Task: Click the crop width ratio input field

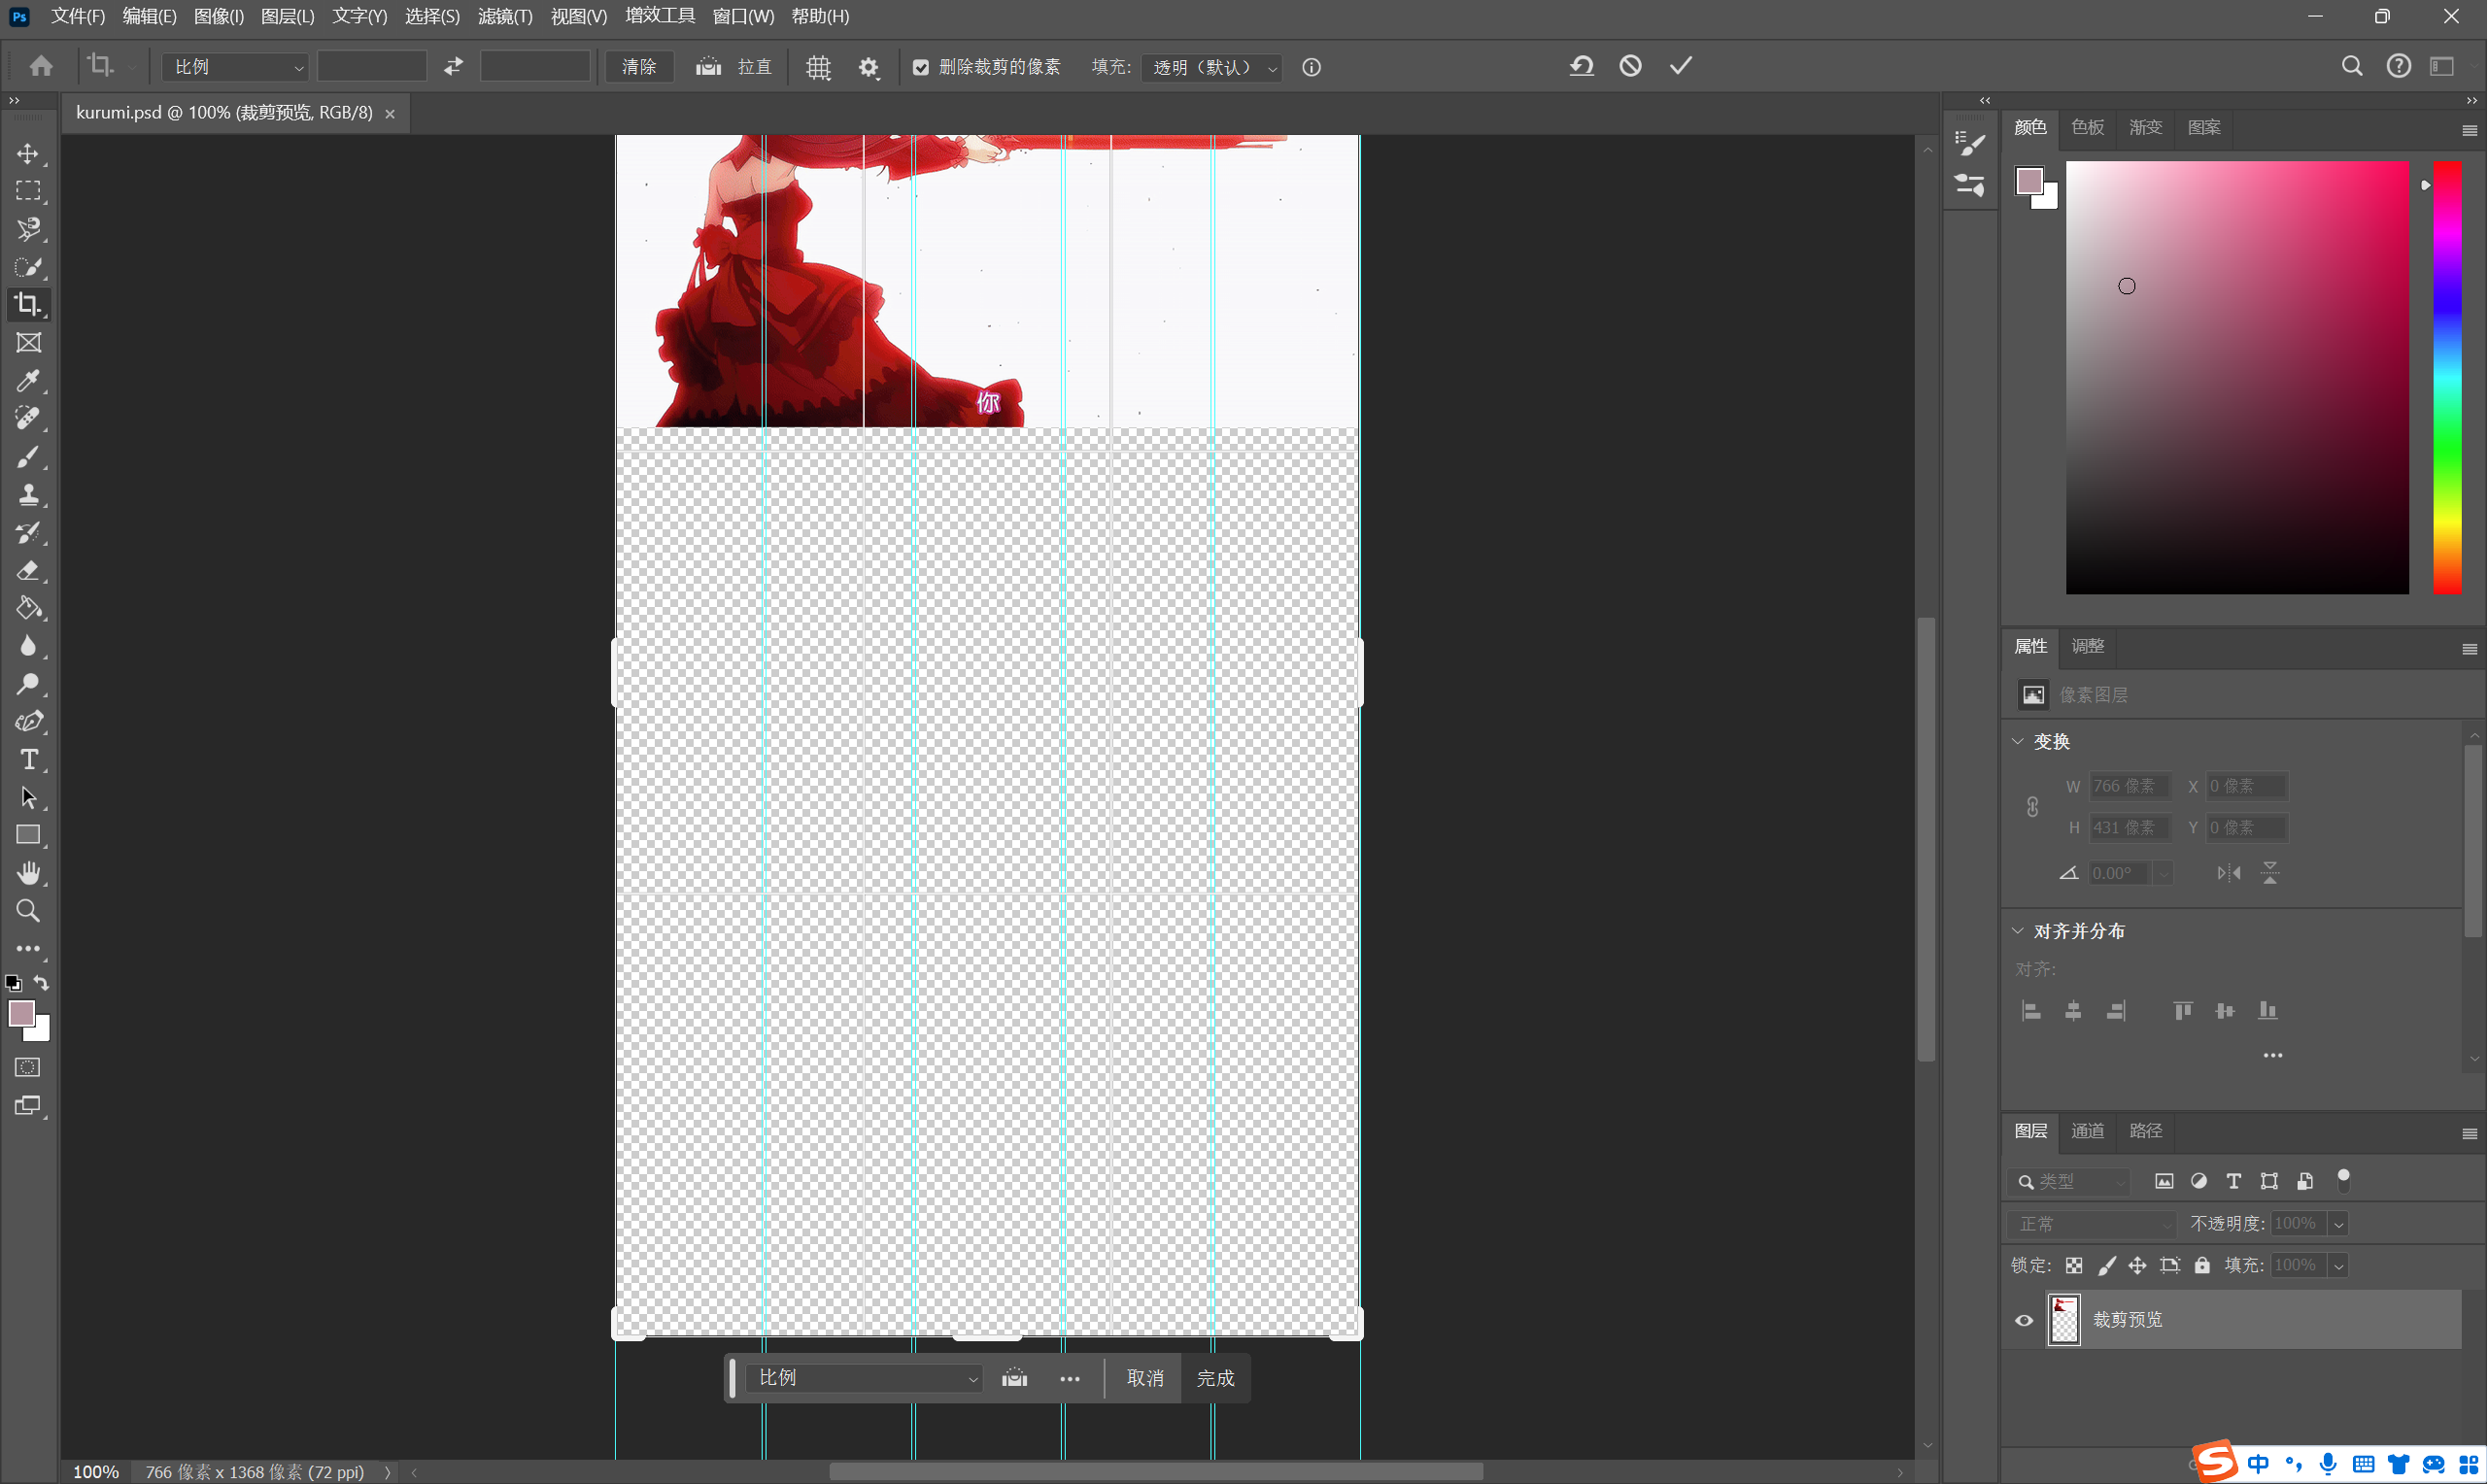Action: coord(372,67)
